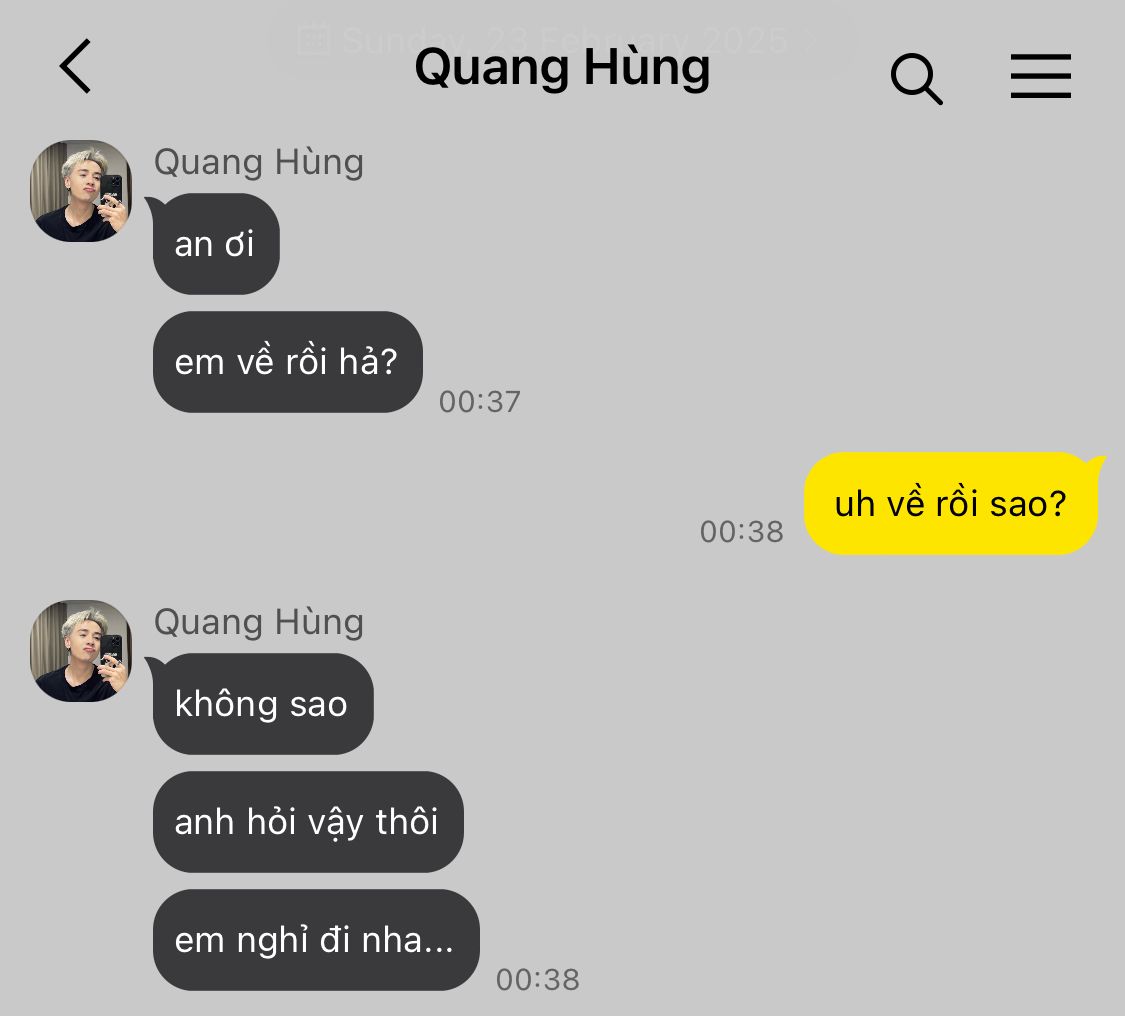Tap the 00:37 timestamp

click(479, 402)
